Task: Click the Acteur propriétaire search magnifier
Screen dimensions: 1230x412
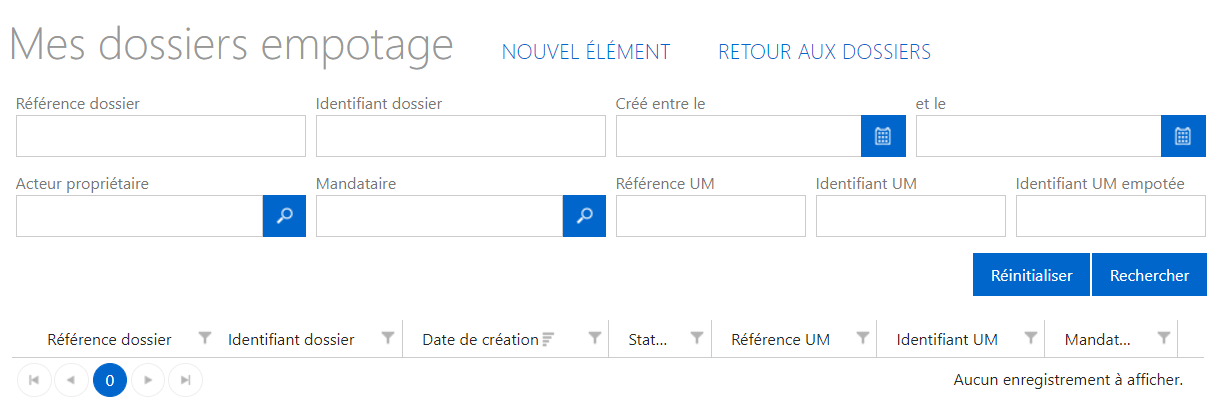Action: pos(284,216)
